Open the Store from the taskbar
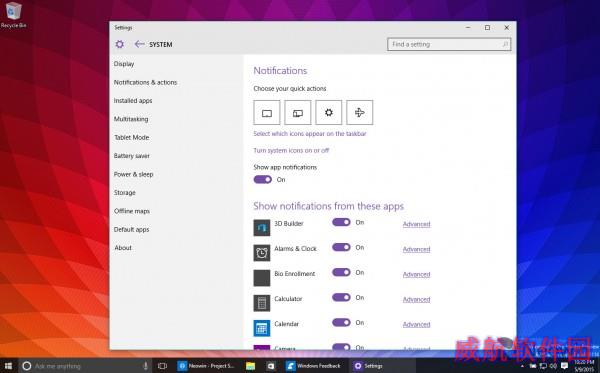This screenshot has height=373, width=600. click(271, 366)
